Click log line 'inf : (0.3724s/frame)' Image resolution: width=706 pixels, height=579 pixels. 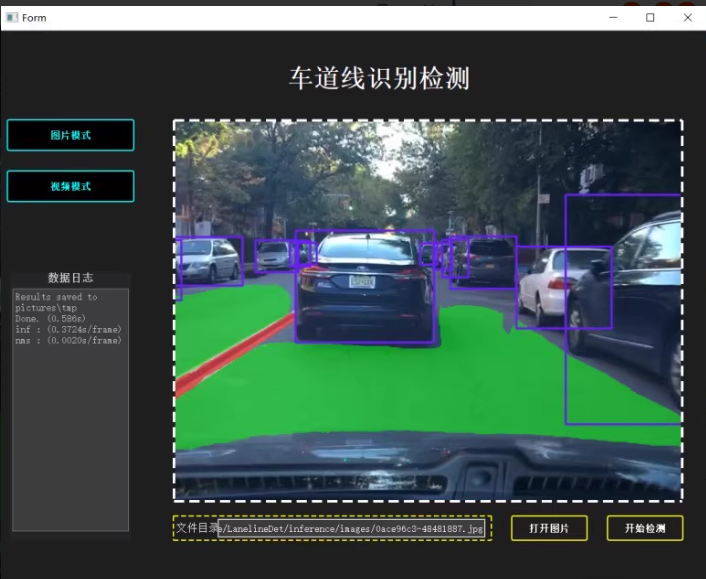pos(68,329)
